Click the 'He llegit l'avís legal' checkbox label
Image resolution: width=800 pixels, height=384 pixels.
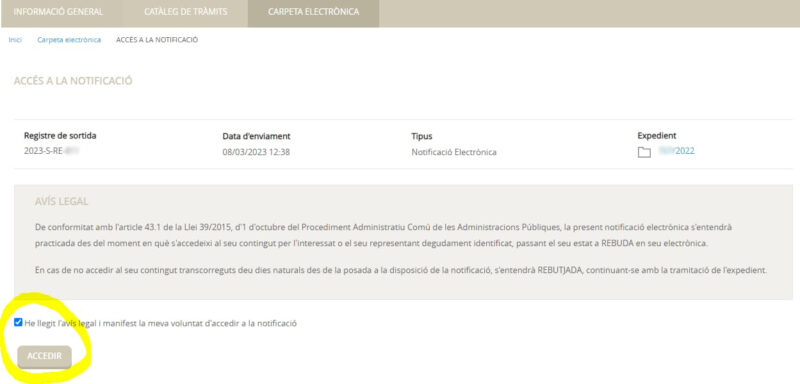pos(161,323)
